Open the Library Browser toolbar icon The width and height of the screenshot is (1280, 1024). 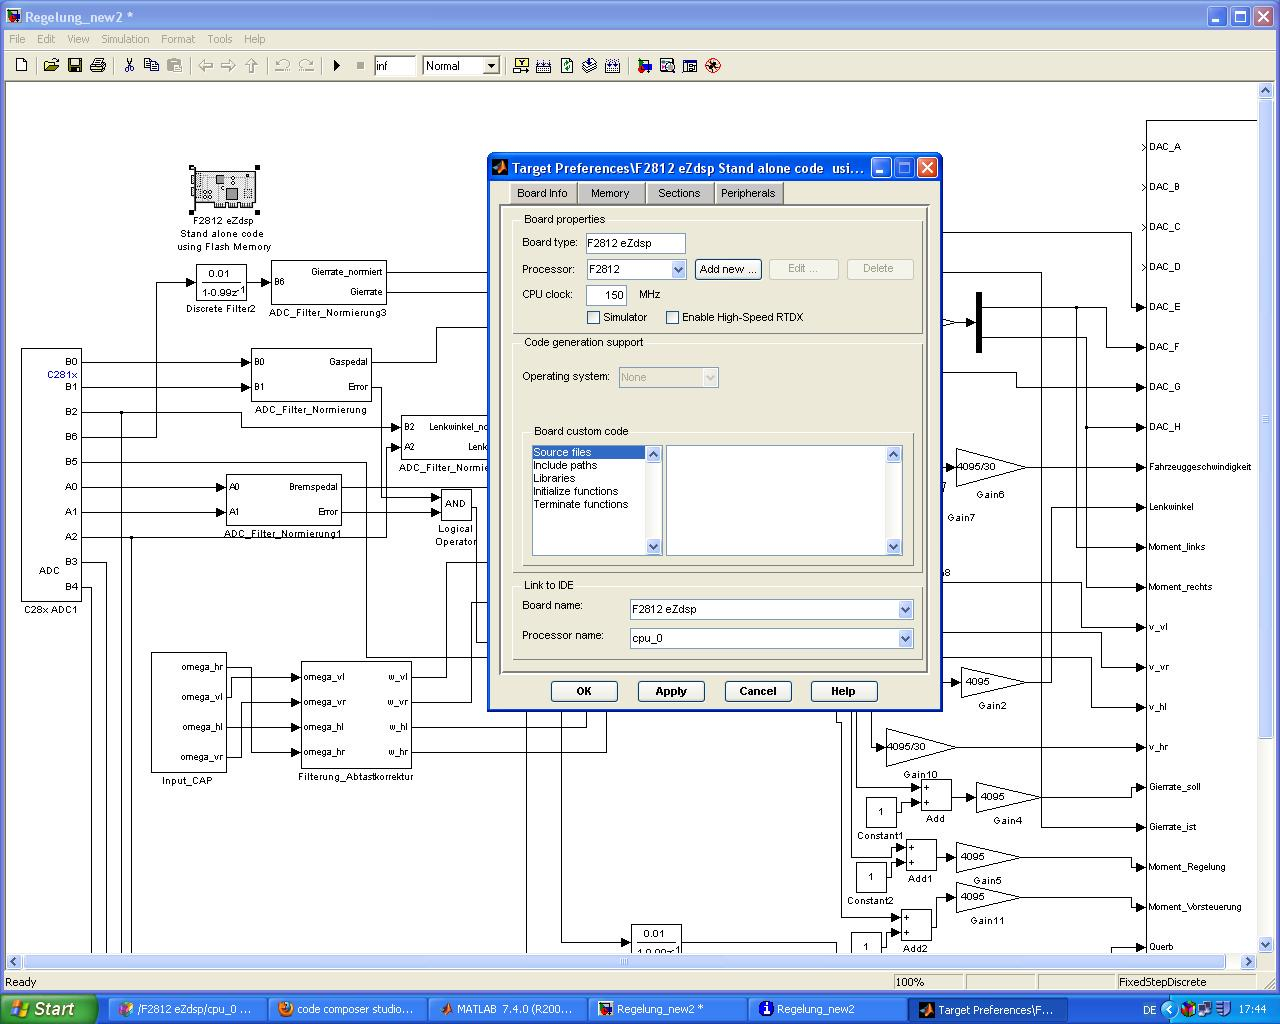(x=644, y=66)
